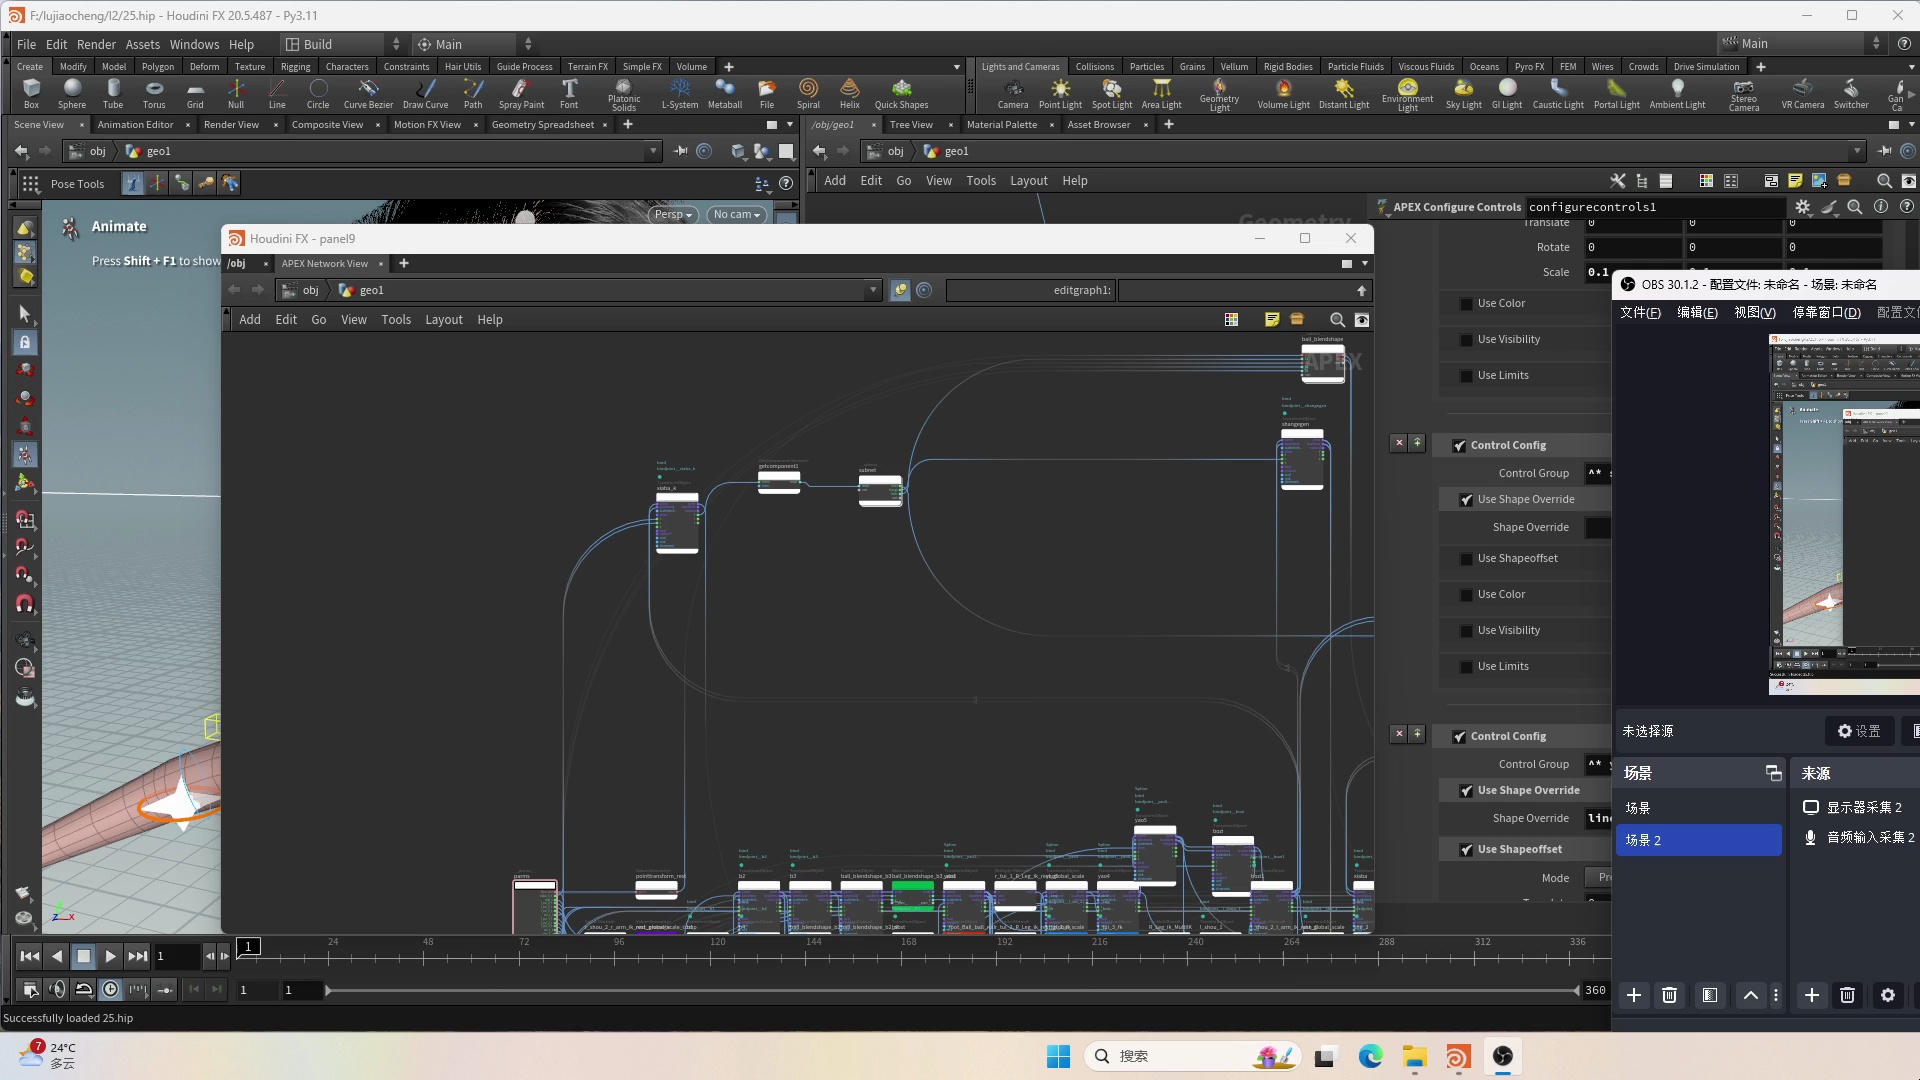This screenshot has width=1920, height=1080.
Task: Open the No cam camera selector
Action: point(736,214)
